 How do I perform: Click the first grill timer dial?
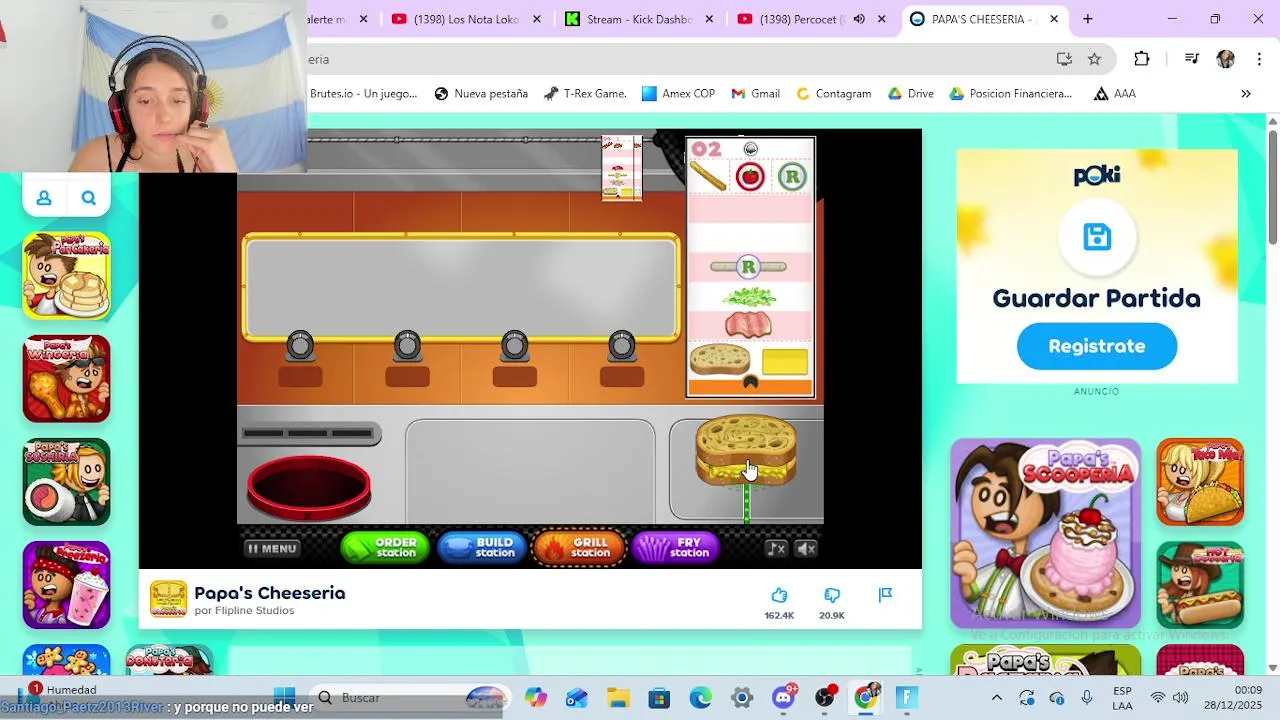[x=300, y=346]
